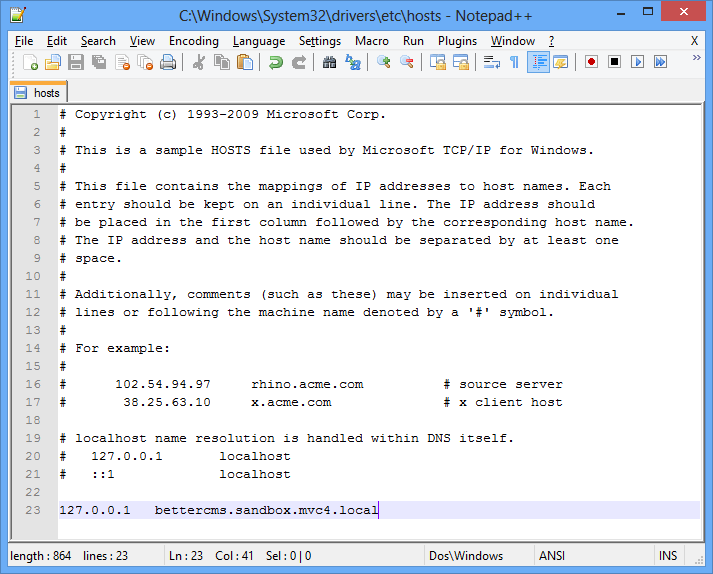Click the Redo arrow icon

pyautogui.click(x=299, y=62)
